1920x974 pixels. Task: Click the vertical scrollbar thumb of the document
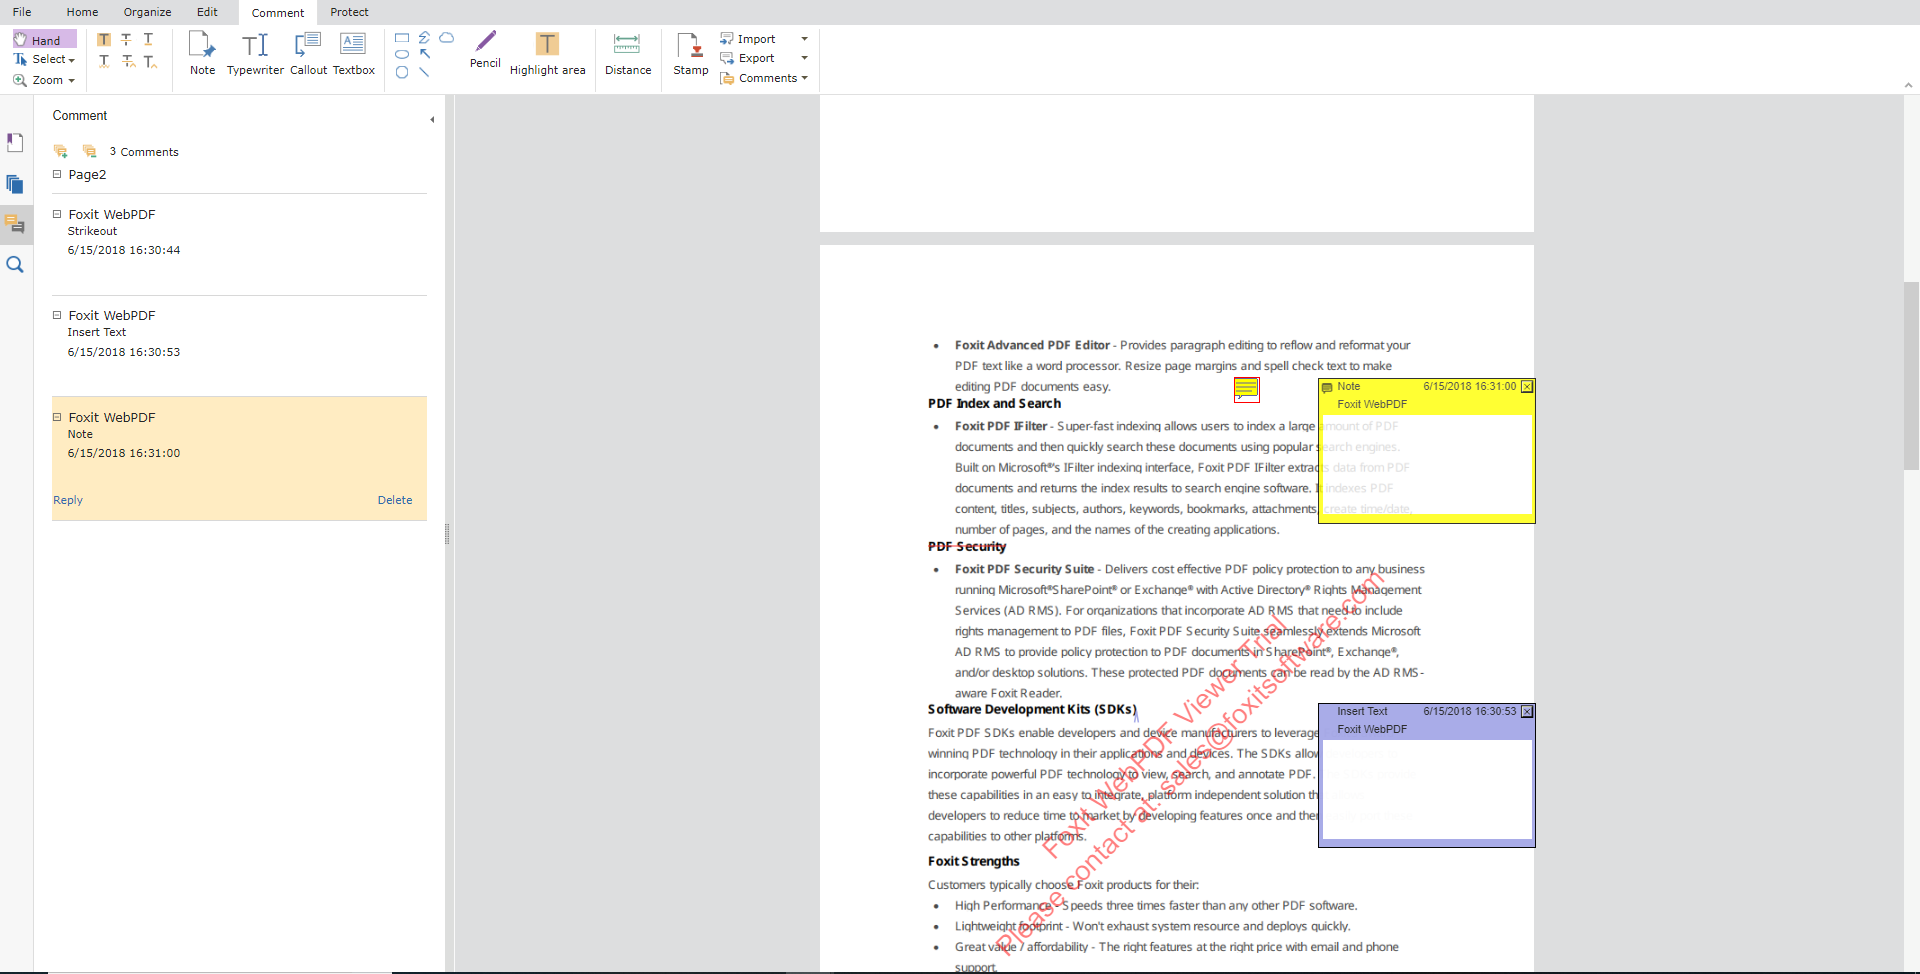click(1911, 376)
